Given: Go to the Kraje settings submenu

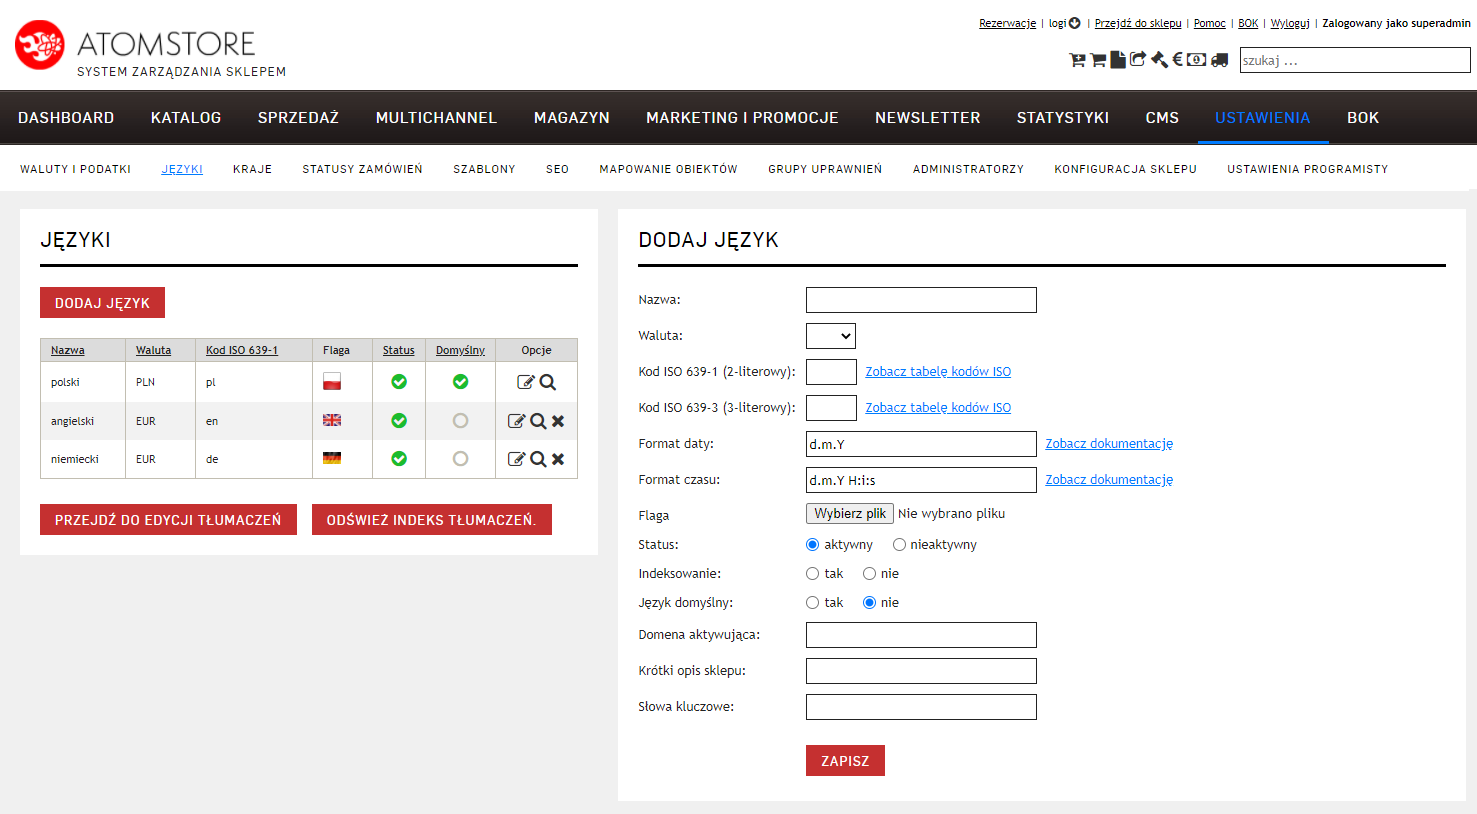Looking at the screenshot, I should [x=252, y=169].
